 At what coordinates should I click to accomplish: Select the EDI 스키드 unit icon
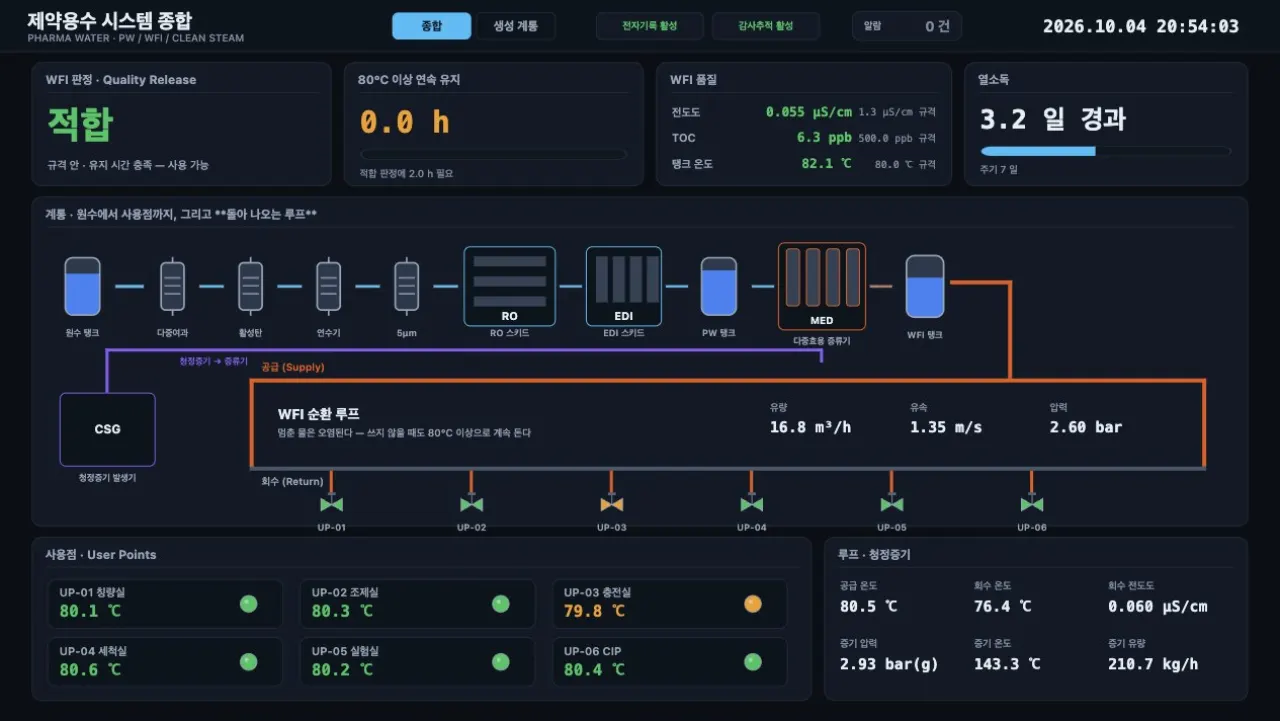tap(624, 286)
